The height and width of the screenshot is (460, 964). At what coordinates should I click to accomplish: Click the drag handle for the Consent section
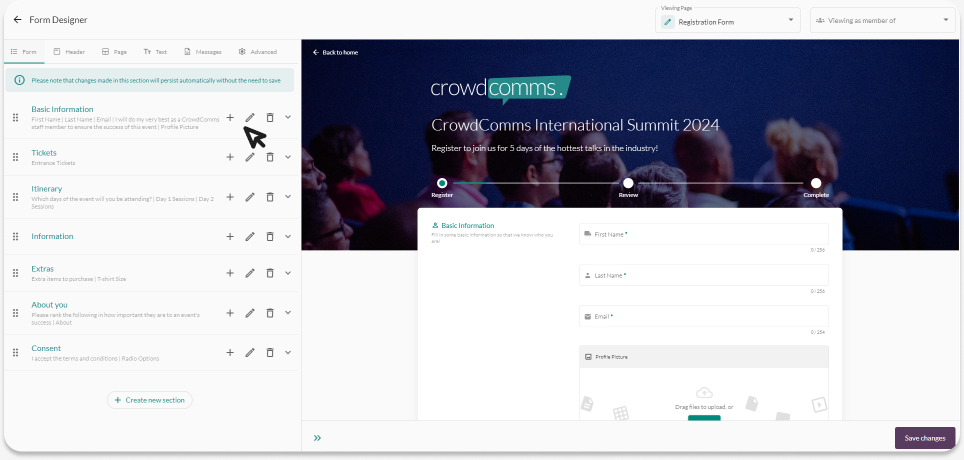coord(15,352)
